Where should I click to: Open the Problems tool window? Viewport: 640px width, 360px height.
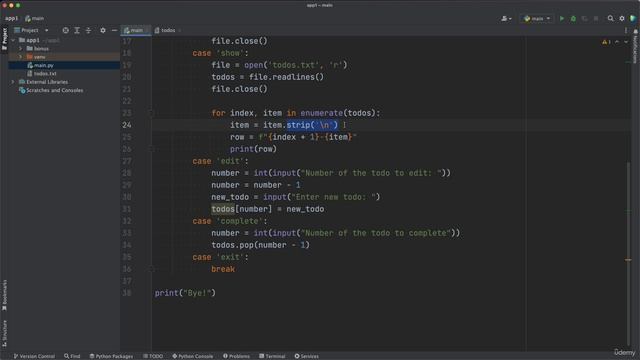(236, 356)
